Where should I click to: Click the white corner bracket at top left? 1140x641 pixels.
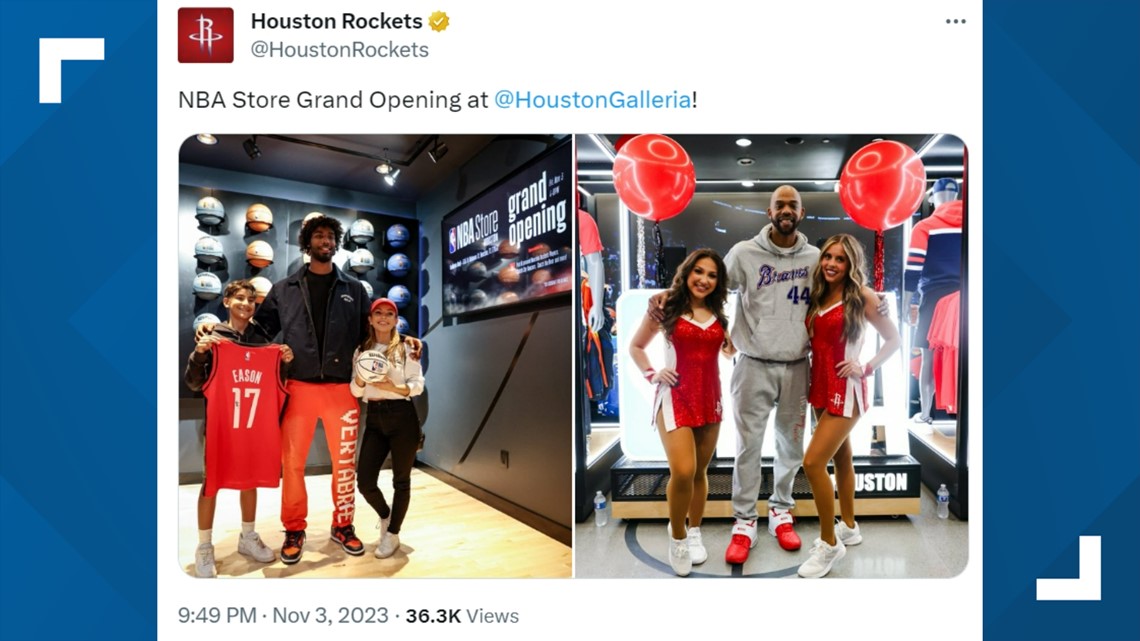(71, 70)
